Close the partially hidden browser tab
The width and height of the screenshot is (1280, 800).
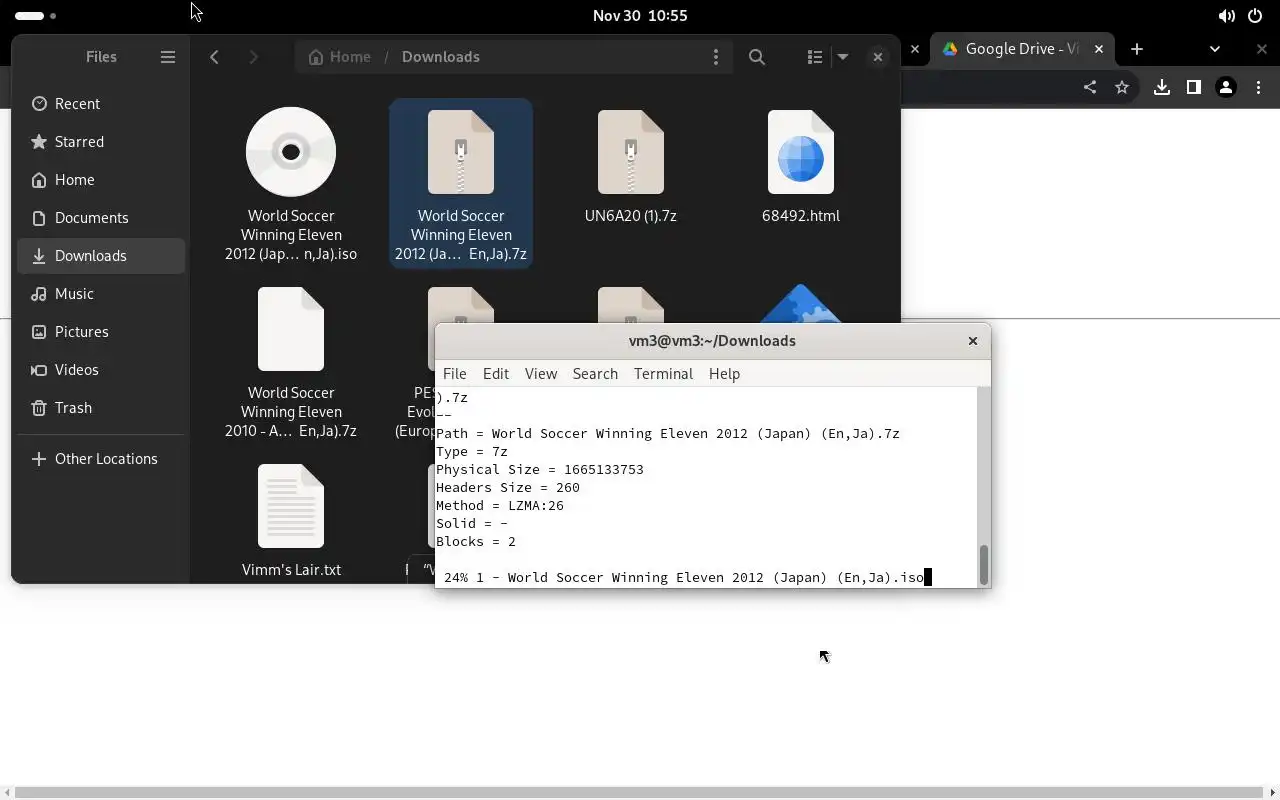[914, 49]
